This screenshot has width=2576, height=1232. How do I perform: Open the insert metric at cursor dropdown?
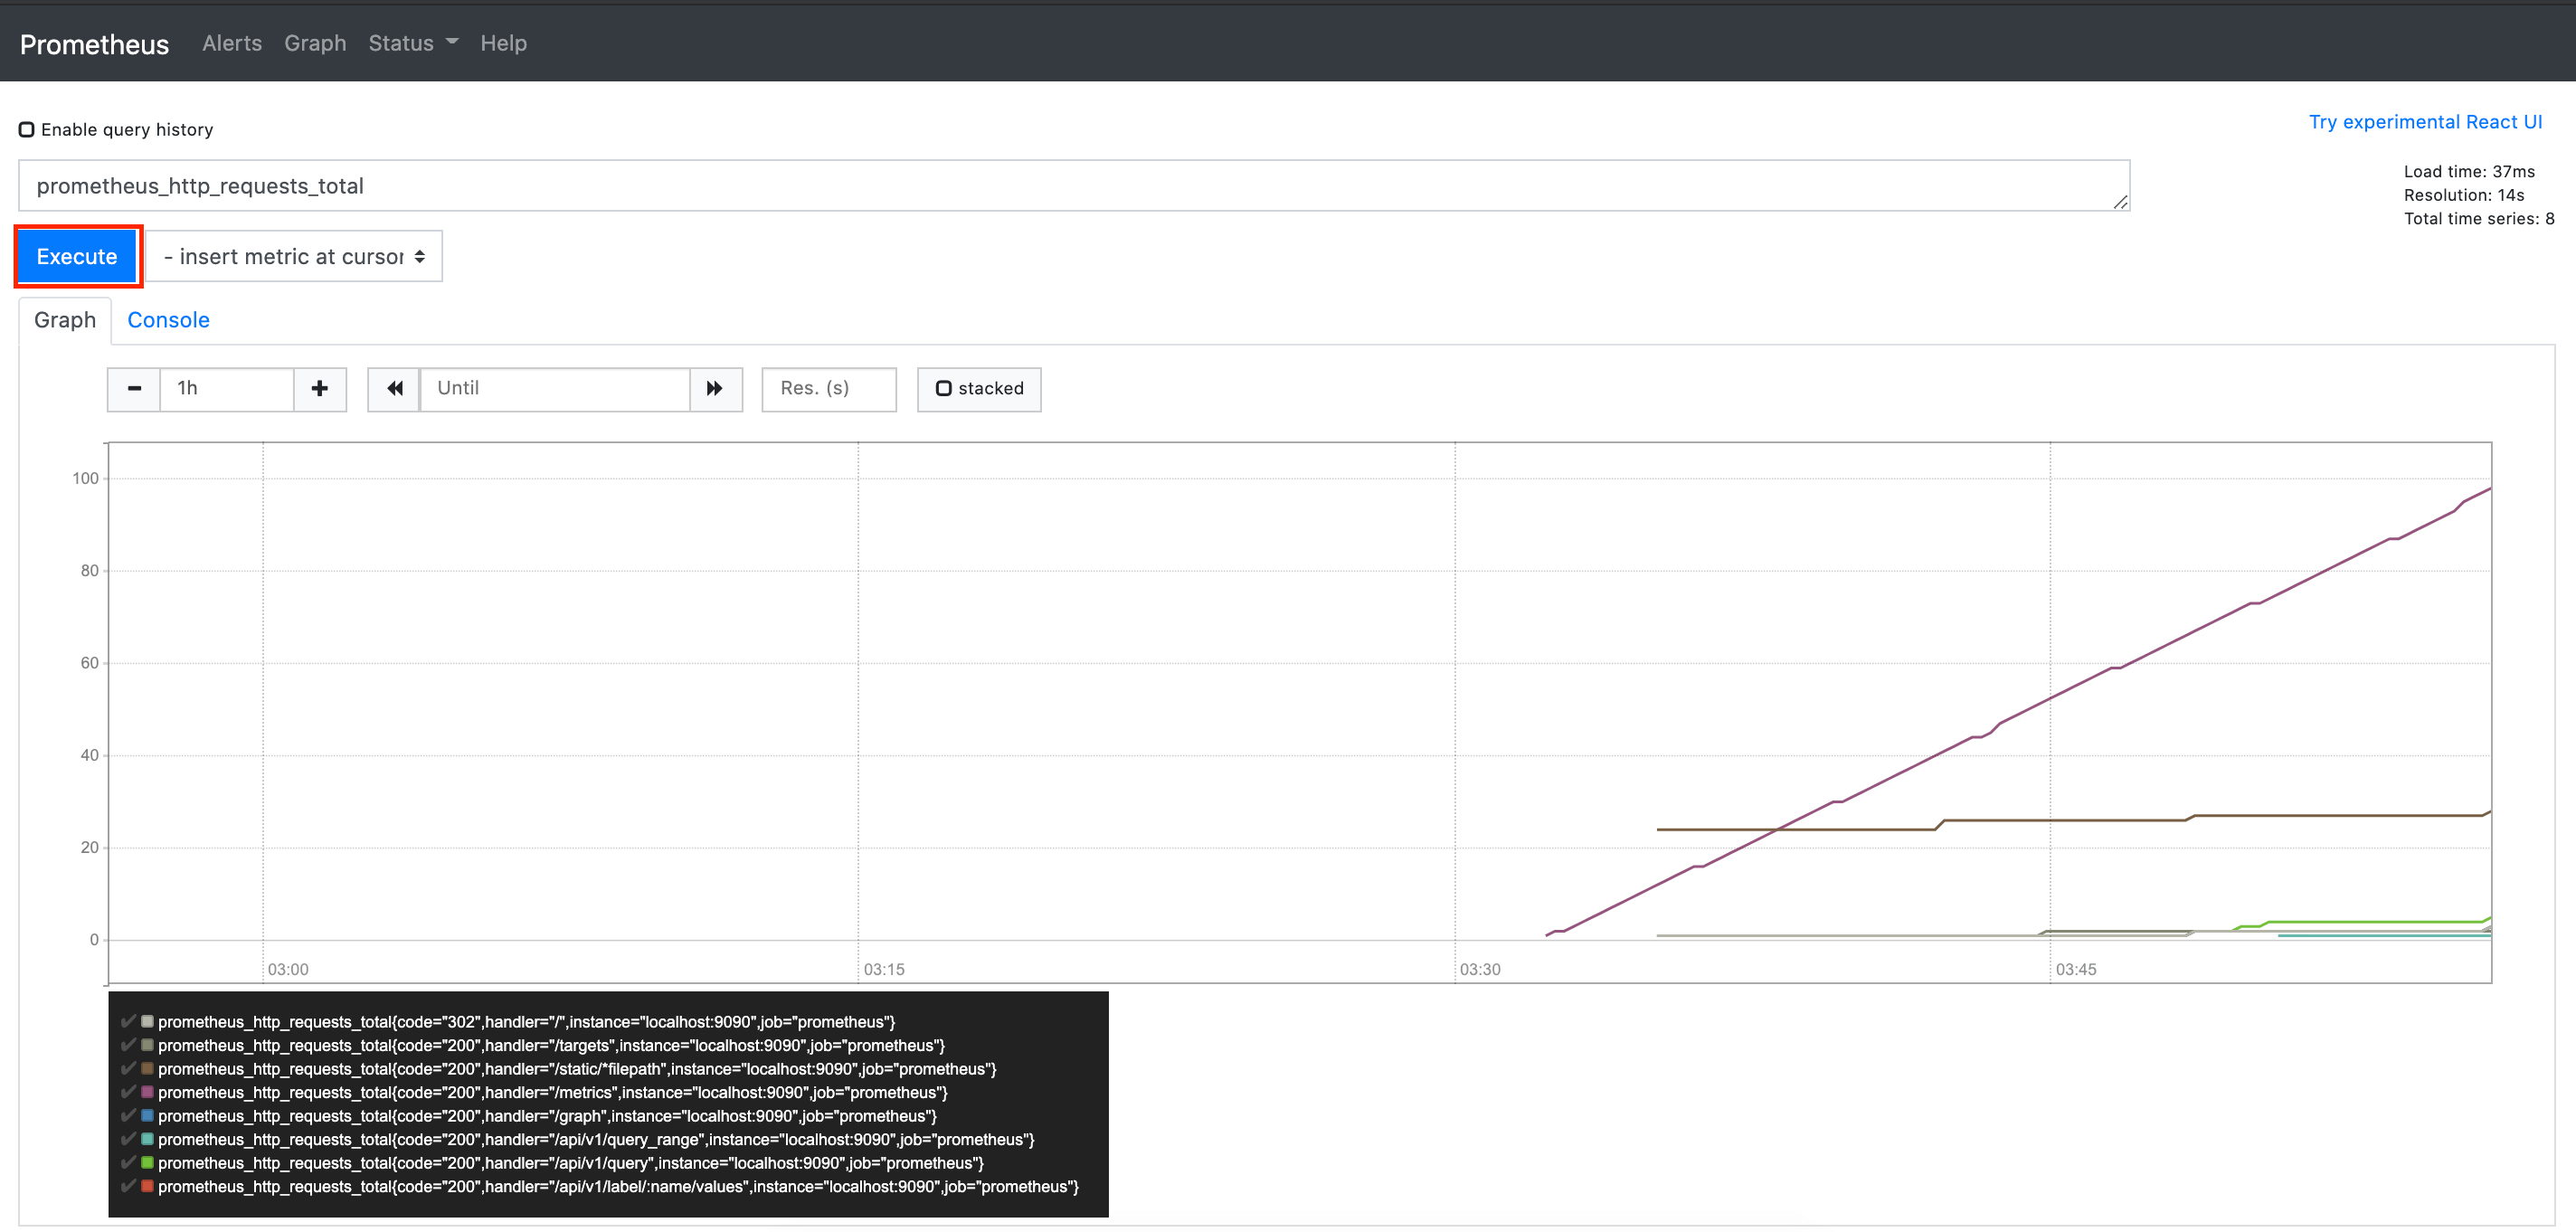click(294, 257)
